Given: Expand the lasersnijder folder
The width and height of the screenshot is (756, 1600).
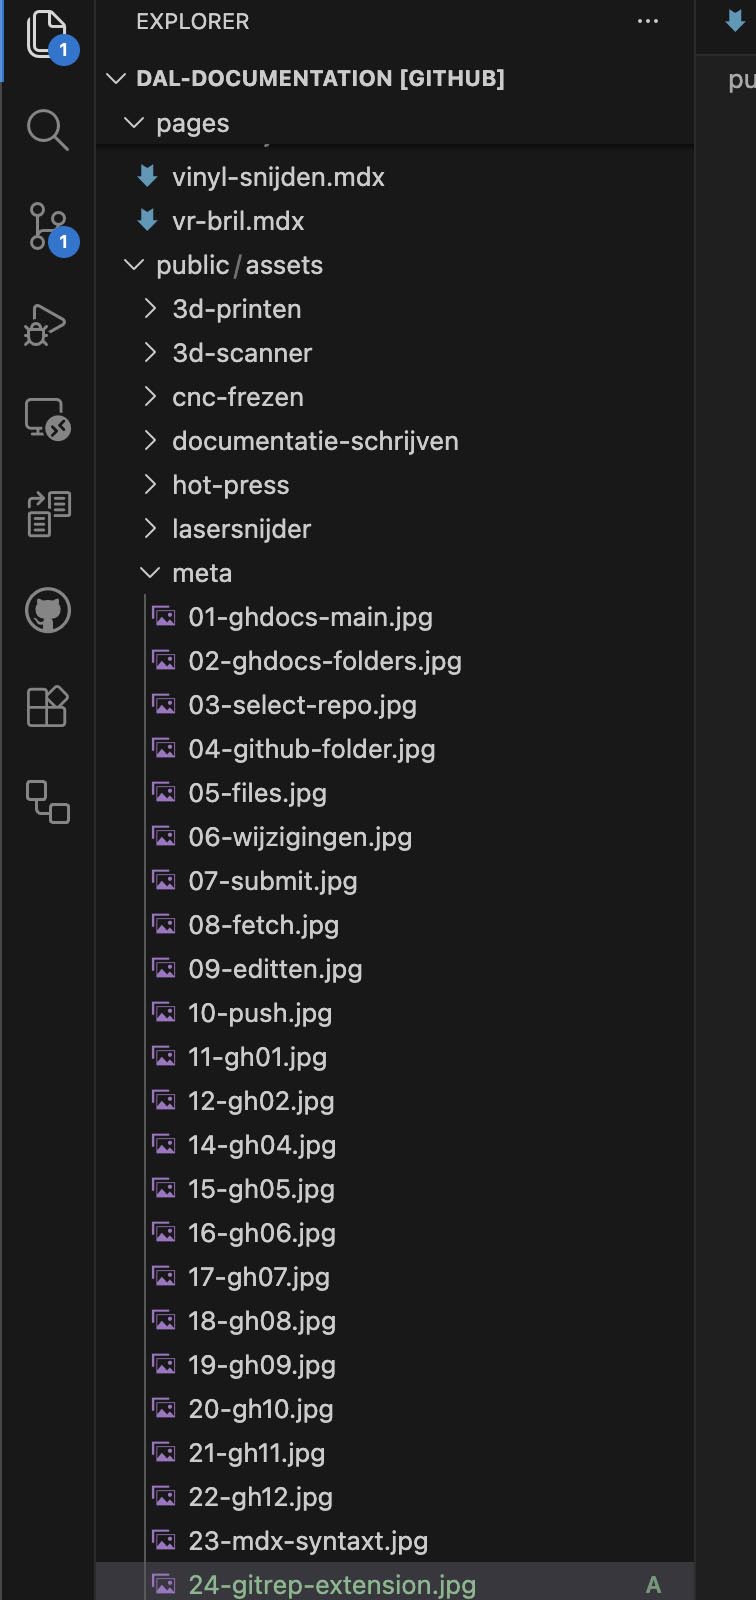Looking at the screenshot, I should tap(241, 529).
